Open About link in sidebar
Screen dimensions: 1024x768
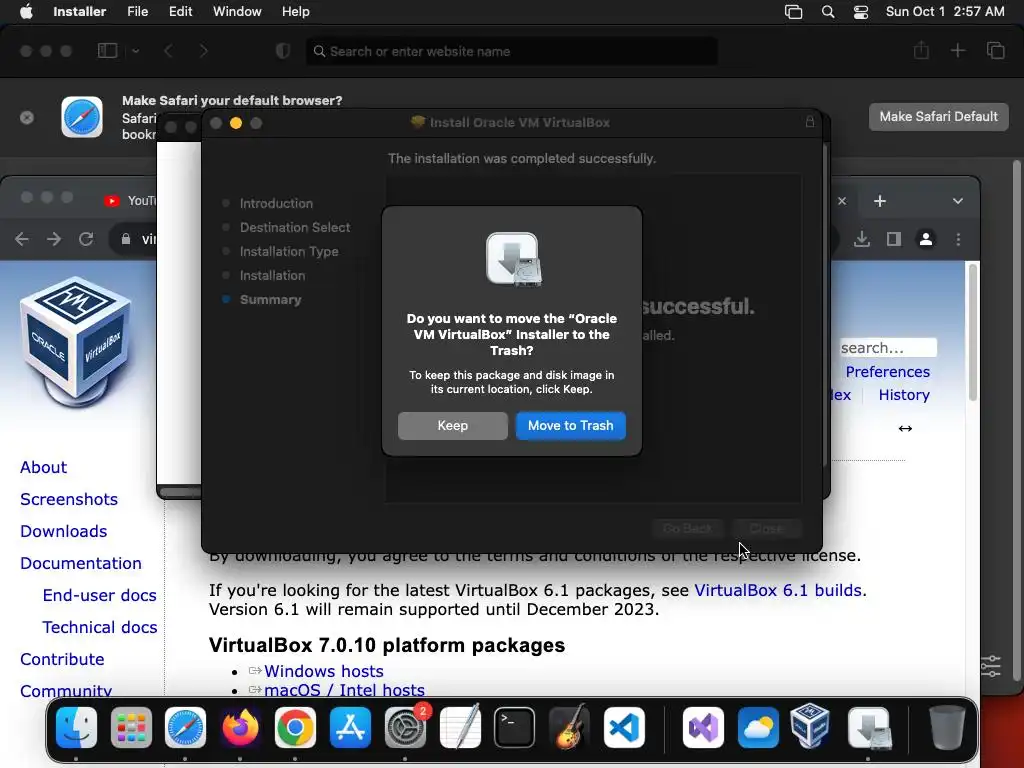click(x=43, y=468)
